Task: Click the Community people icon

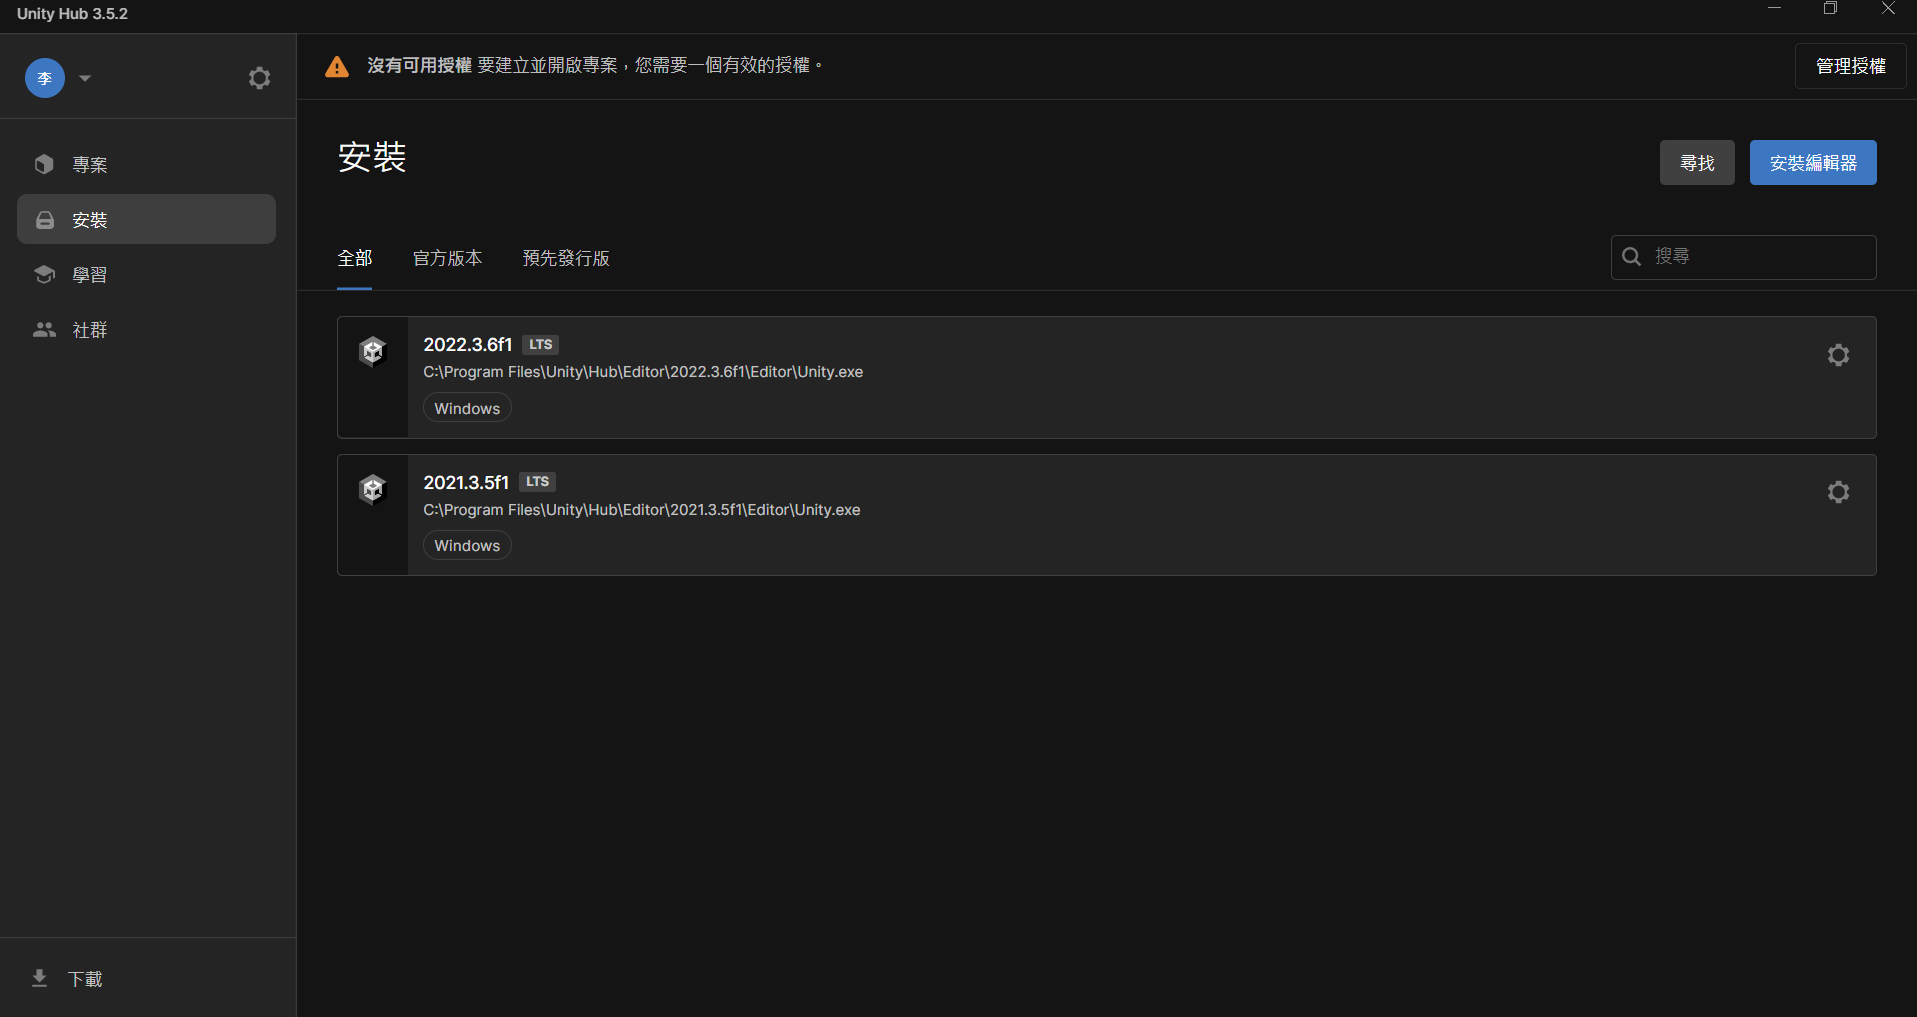Action: coord(44,329)
